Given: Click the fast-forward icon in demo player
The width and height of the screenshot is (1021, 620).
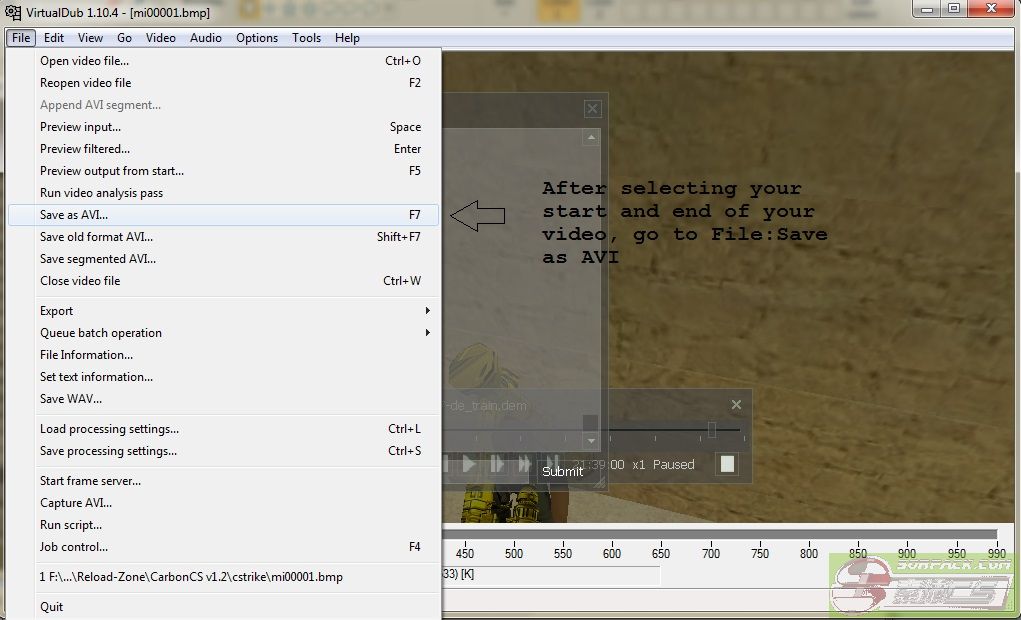Looking at the screenshot, I should 523,464.
